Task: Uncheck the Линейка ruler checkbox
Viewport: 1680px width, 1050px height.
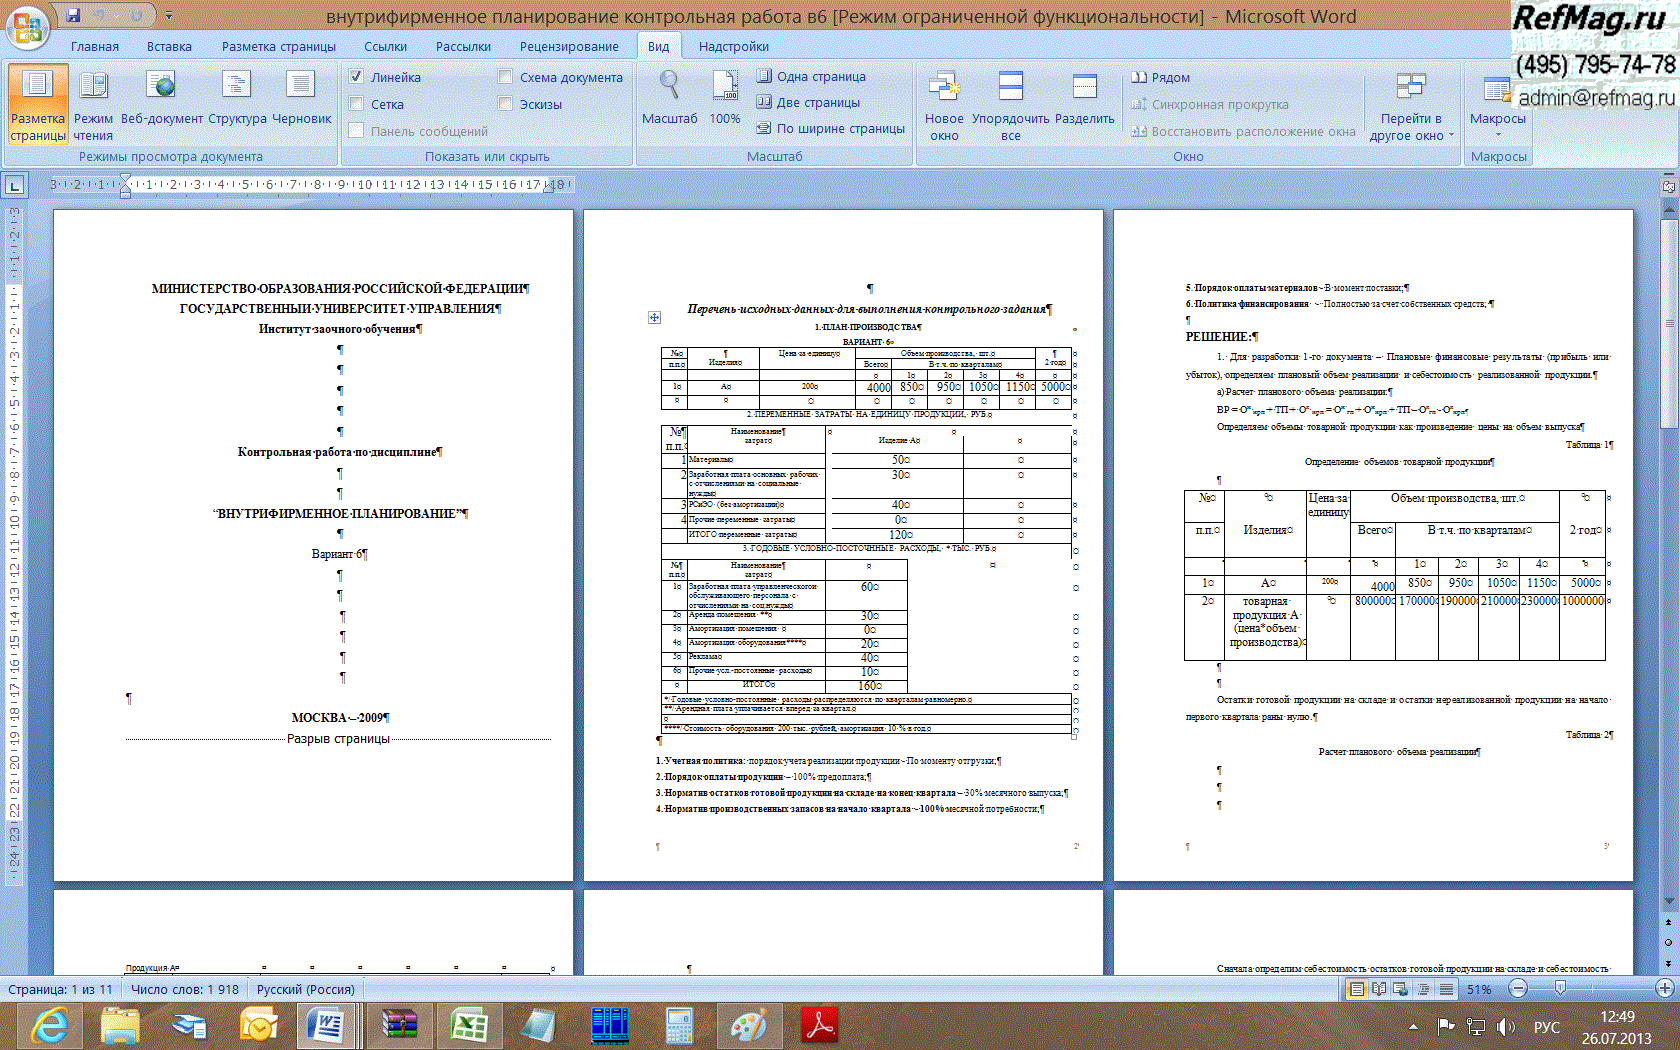Action: tap(357, 77)
